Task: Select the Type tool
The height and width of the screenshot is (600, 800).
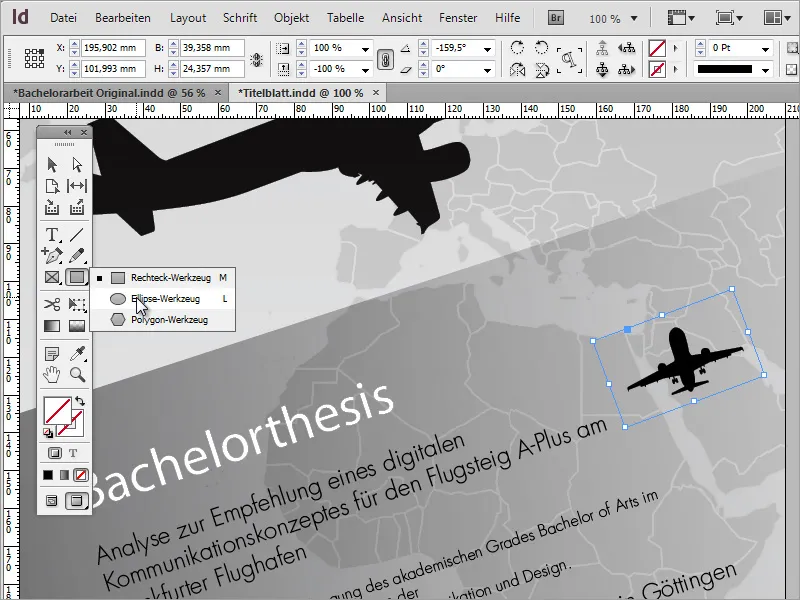Action: coord(52,235)
